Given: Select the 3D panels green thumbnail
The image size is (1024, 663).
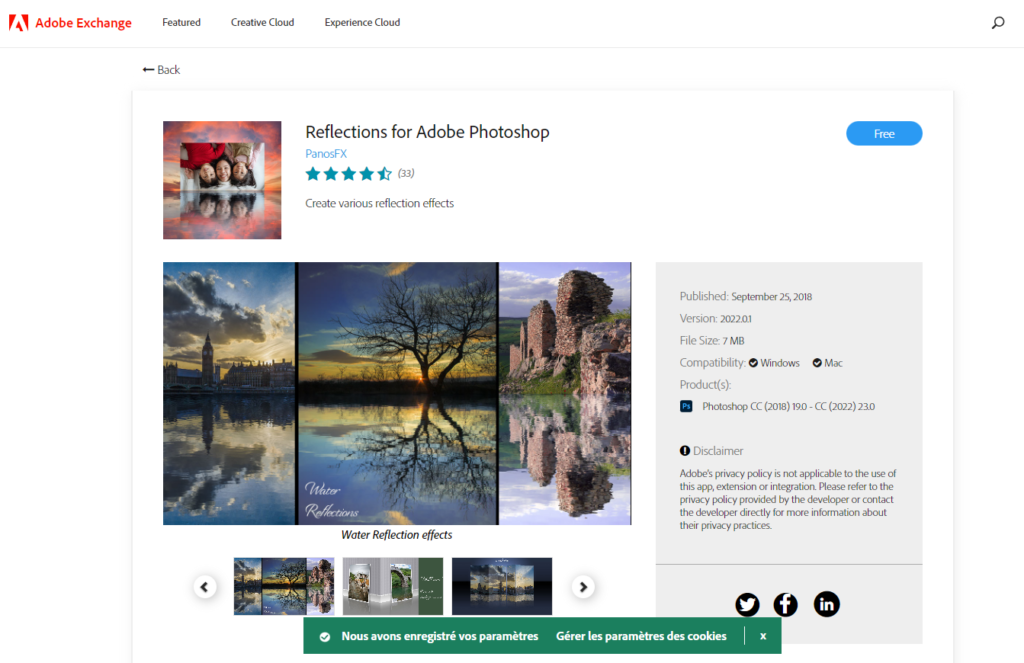Looking at the screenshot, I should point(393,586).
